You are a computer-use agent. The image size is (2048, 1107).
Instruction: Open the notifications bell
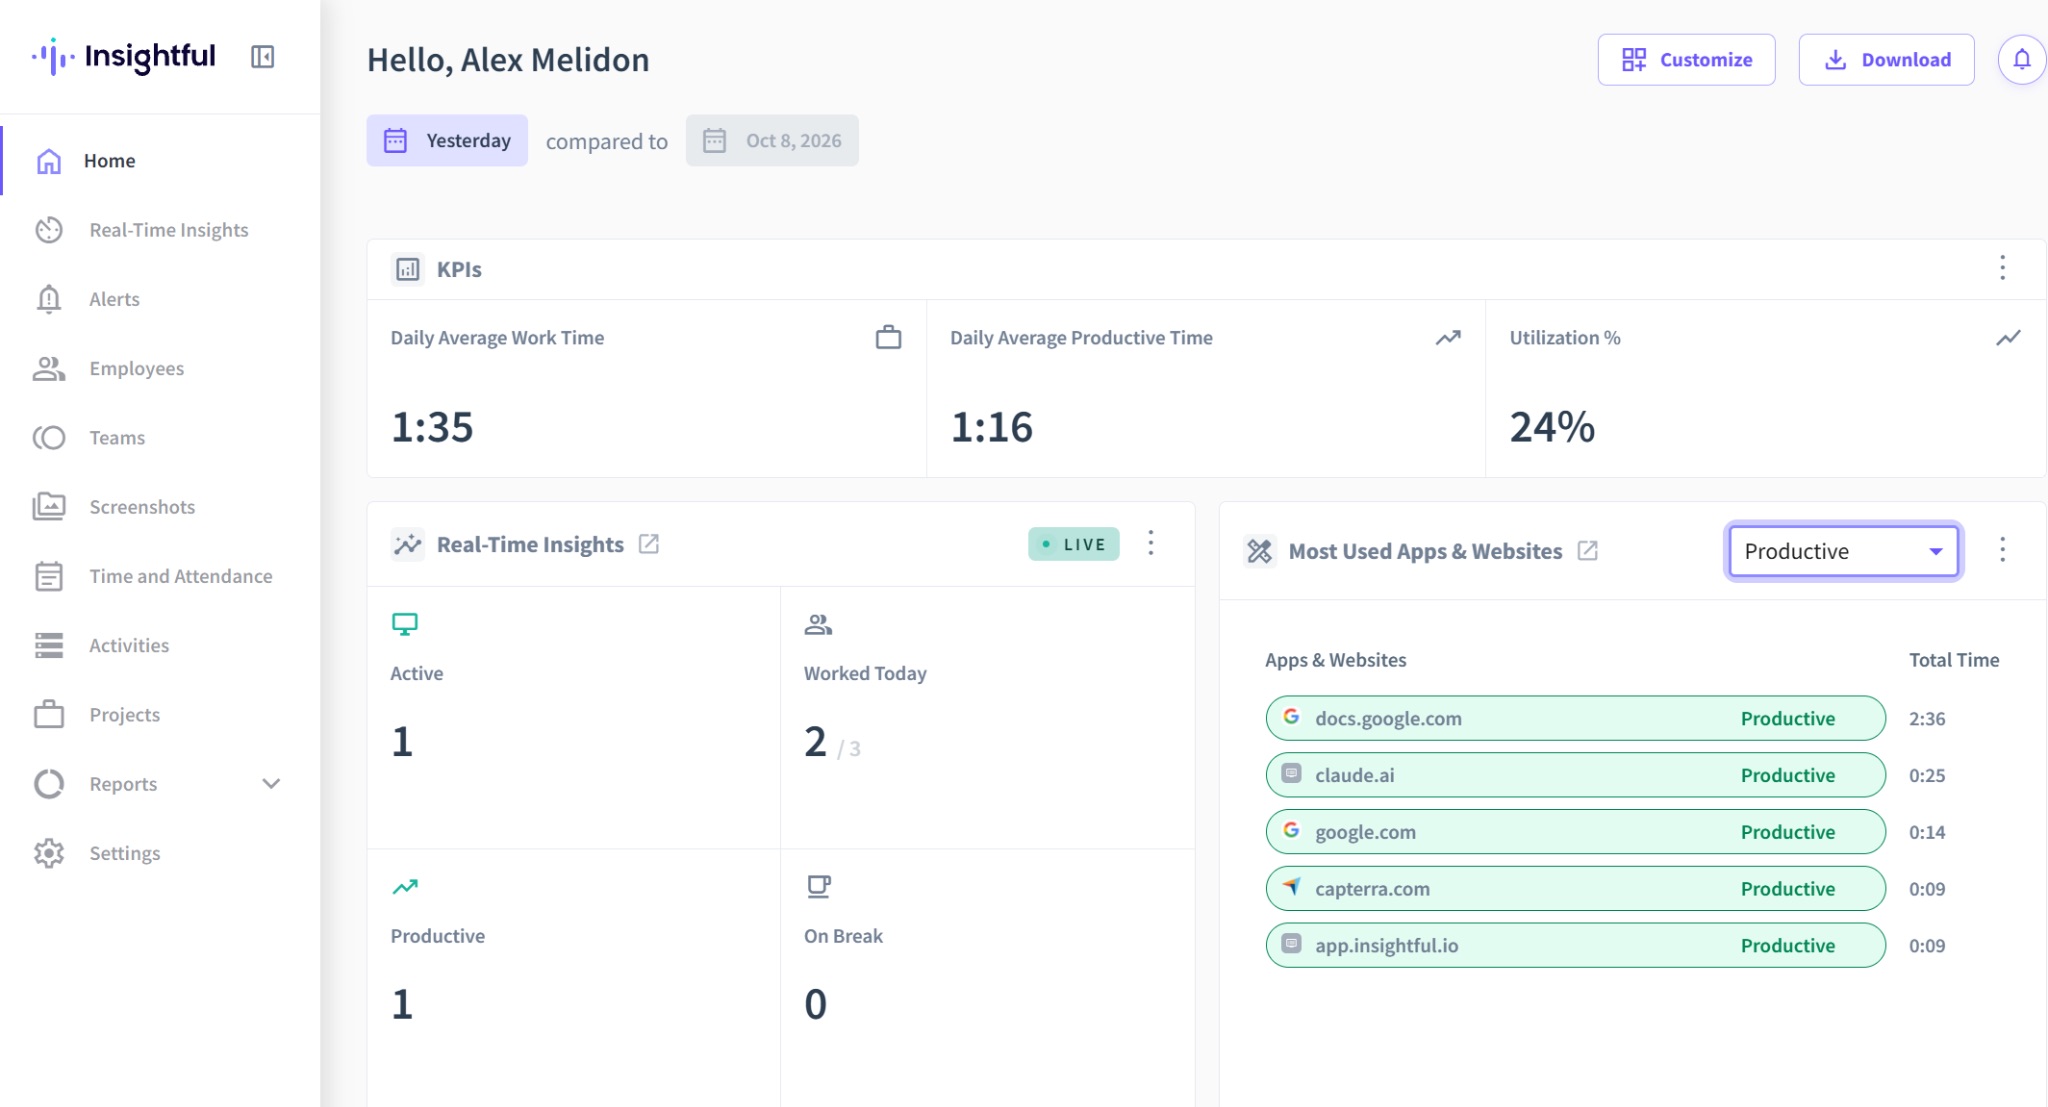tap(2021, 60)
